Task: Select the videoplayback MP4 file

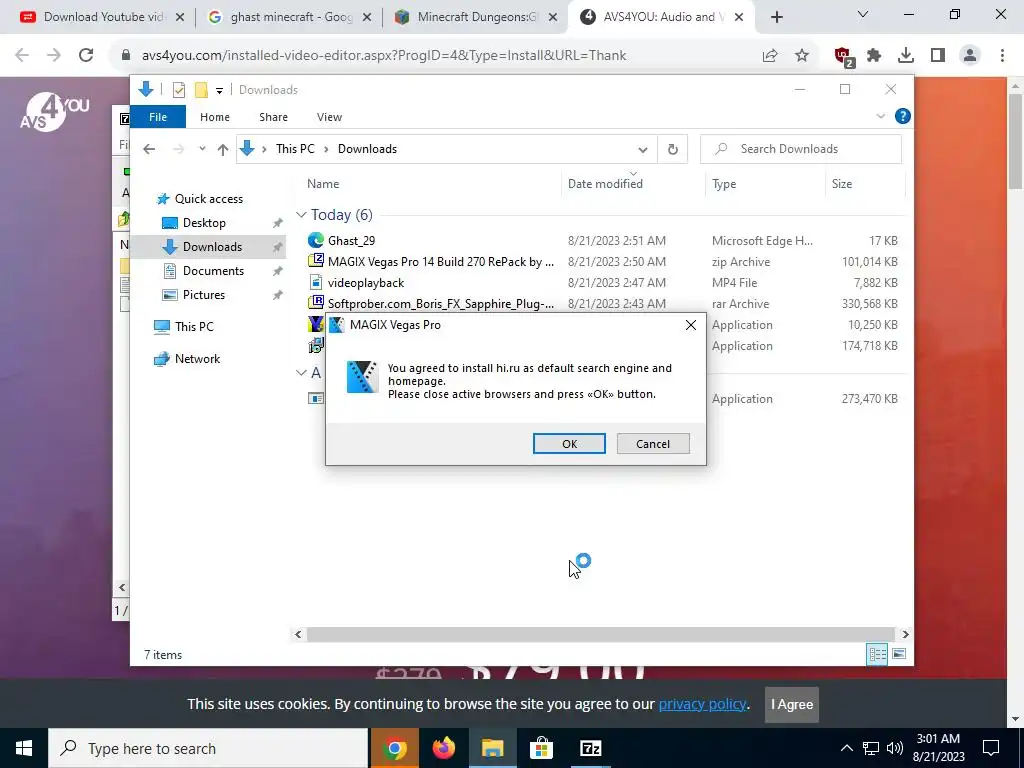Action: [x=601, y=282]
